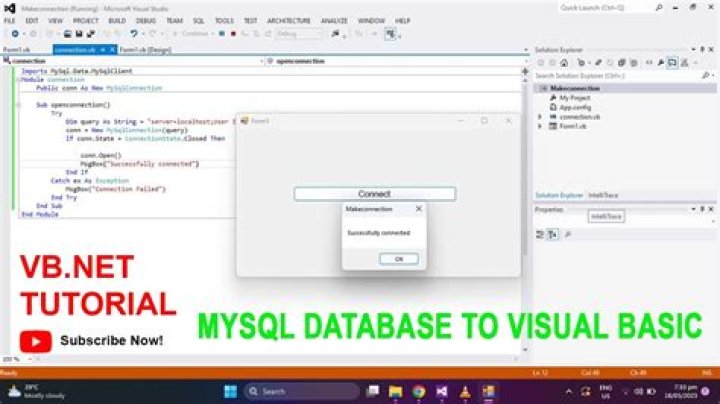Switch to the Solution Explorer bottom tab
The height and width of the screenshot is (404, 720).
pyautogui.click(x=559, y=196)
